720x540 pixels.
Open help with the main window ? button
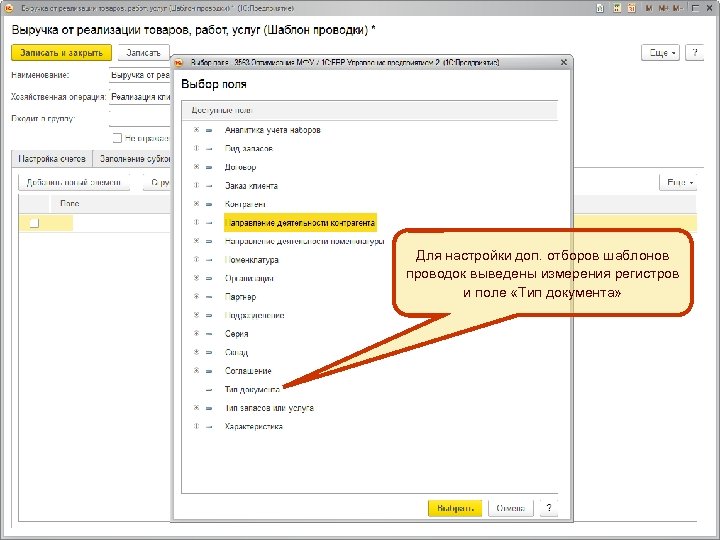[x=694, y=53]
